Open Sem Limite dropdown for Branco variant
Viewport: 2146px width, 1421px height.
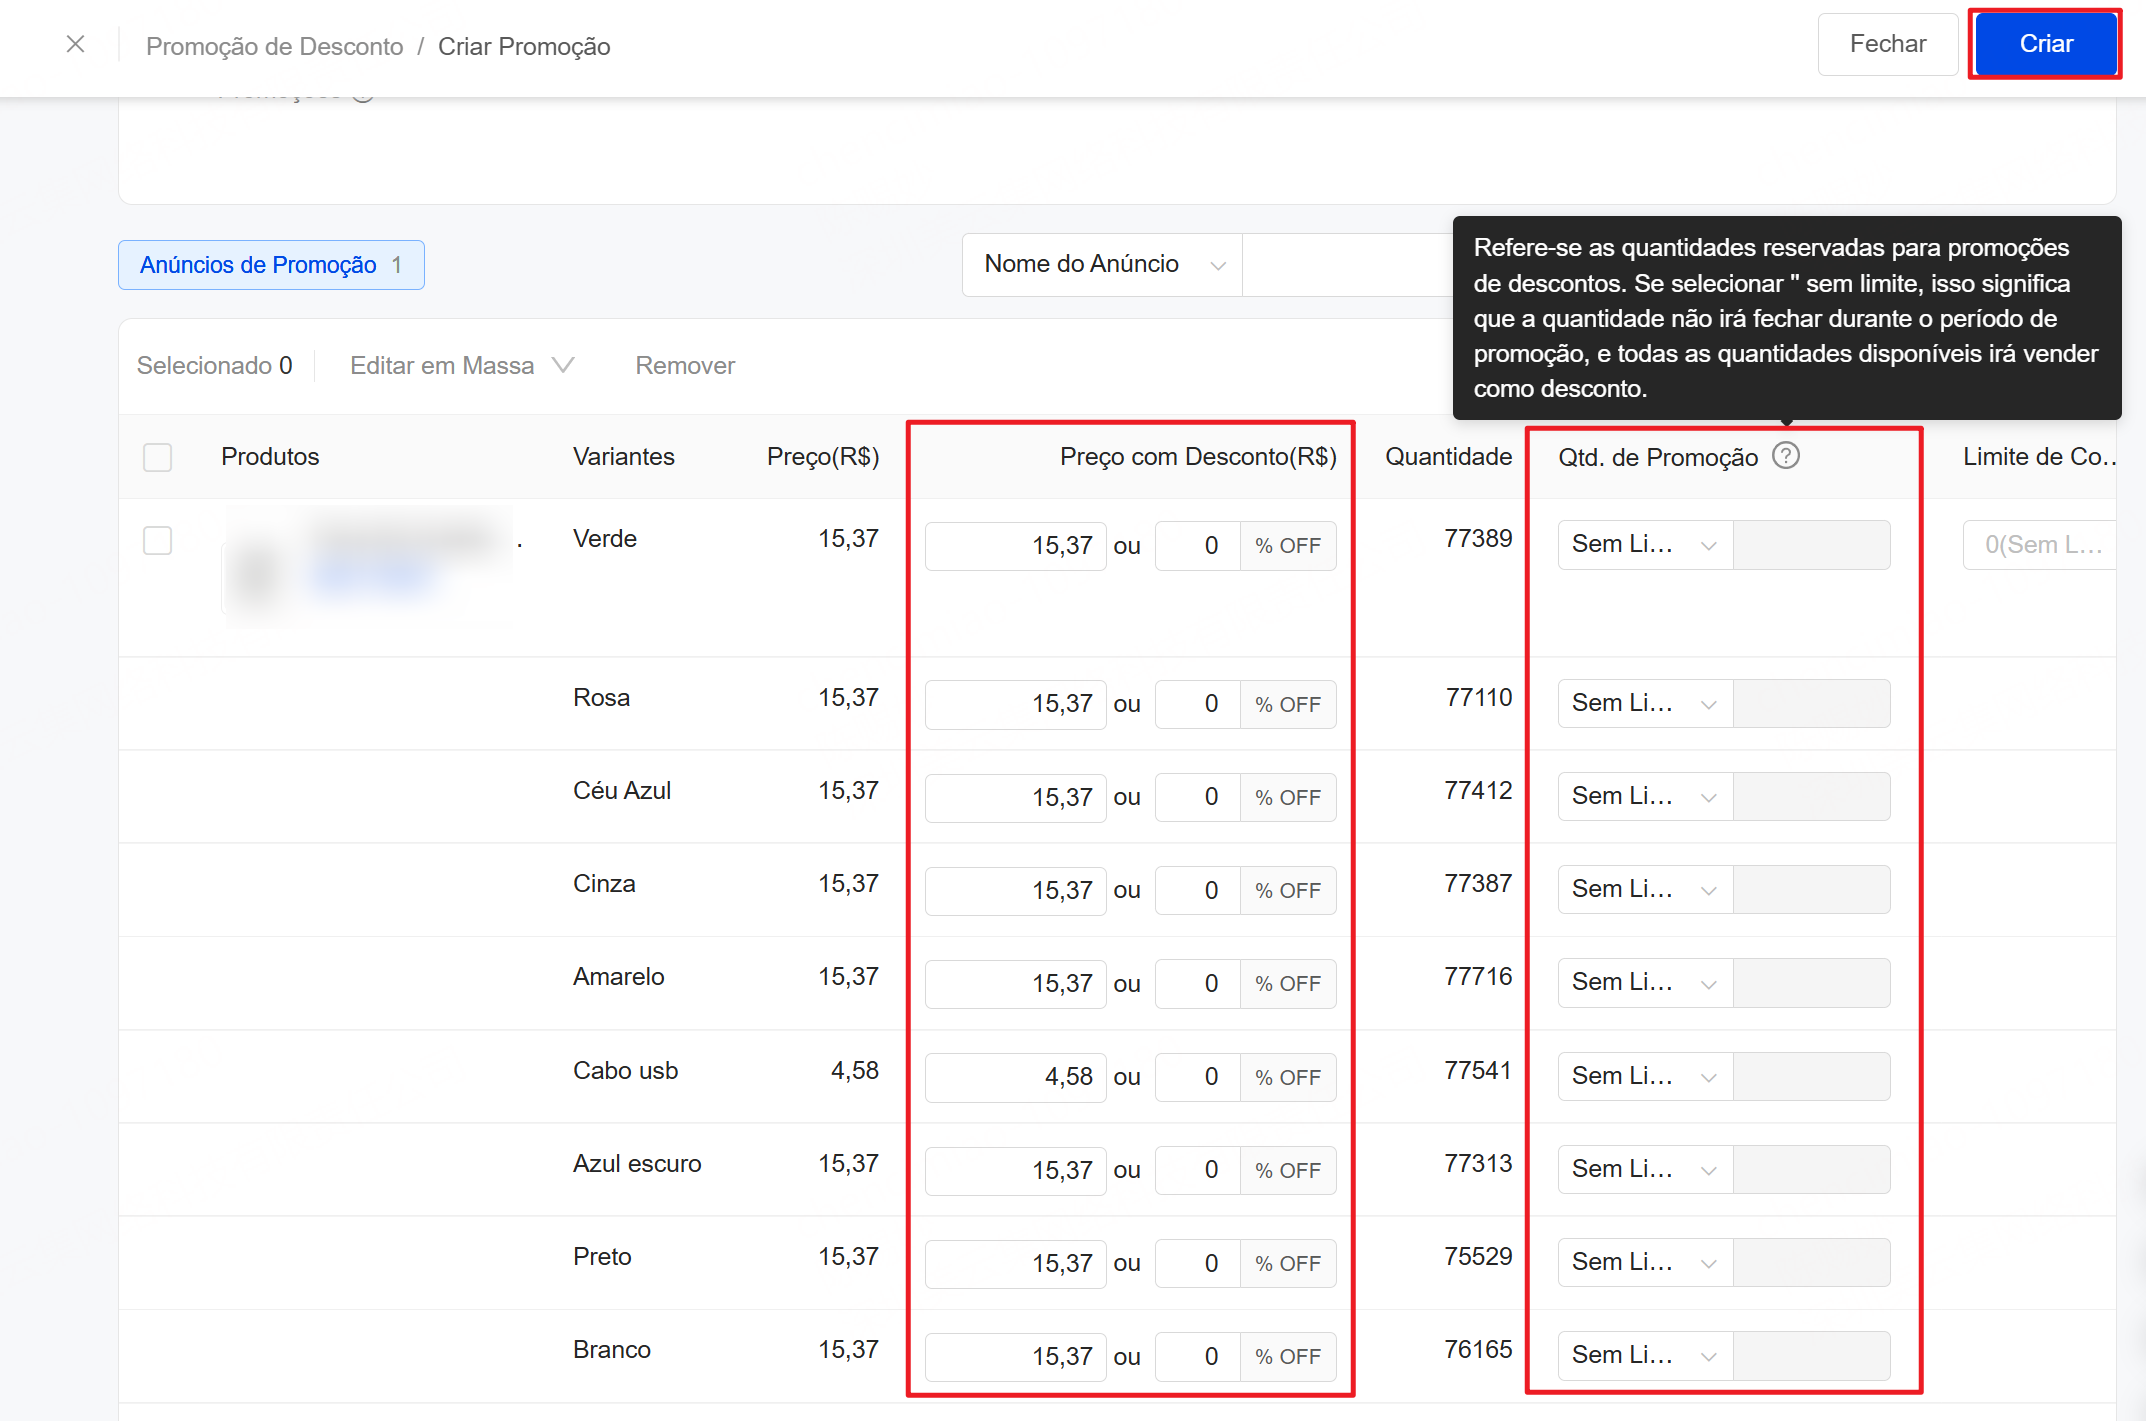(x=1644, y=1355)
